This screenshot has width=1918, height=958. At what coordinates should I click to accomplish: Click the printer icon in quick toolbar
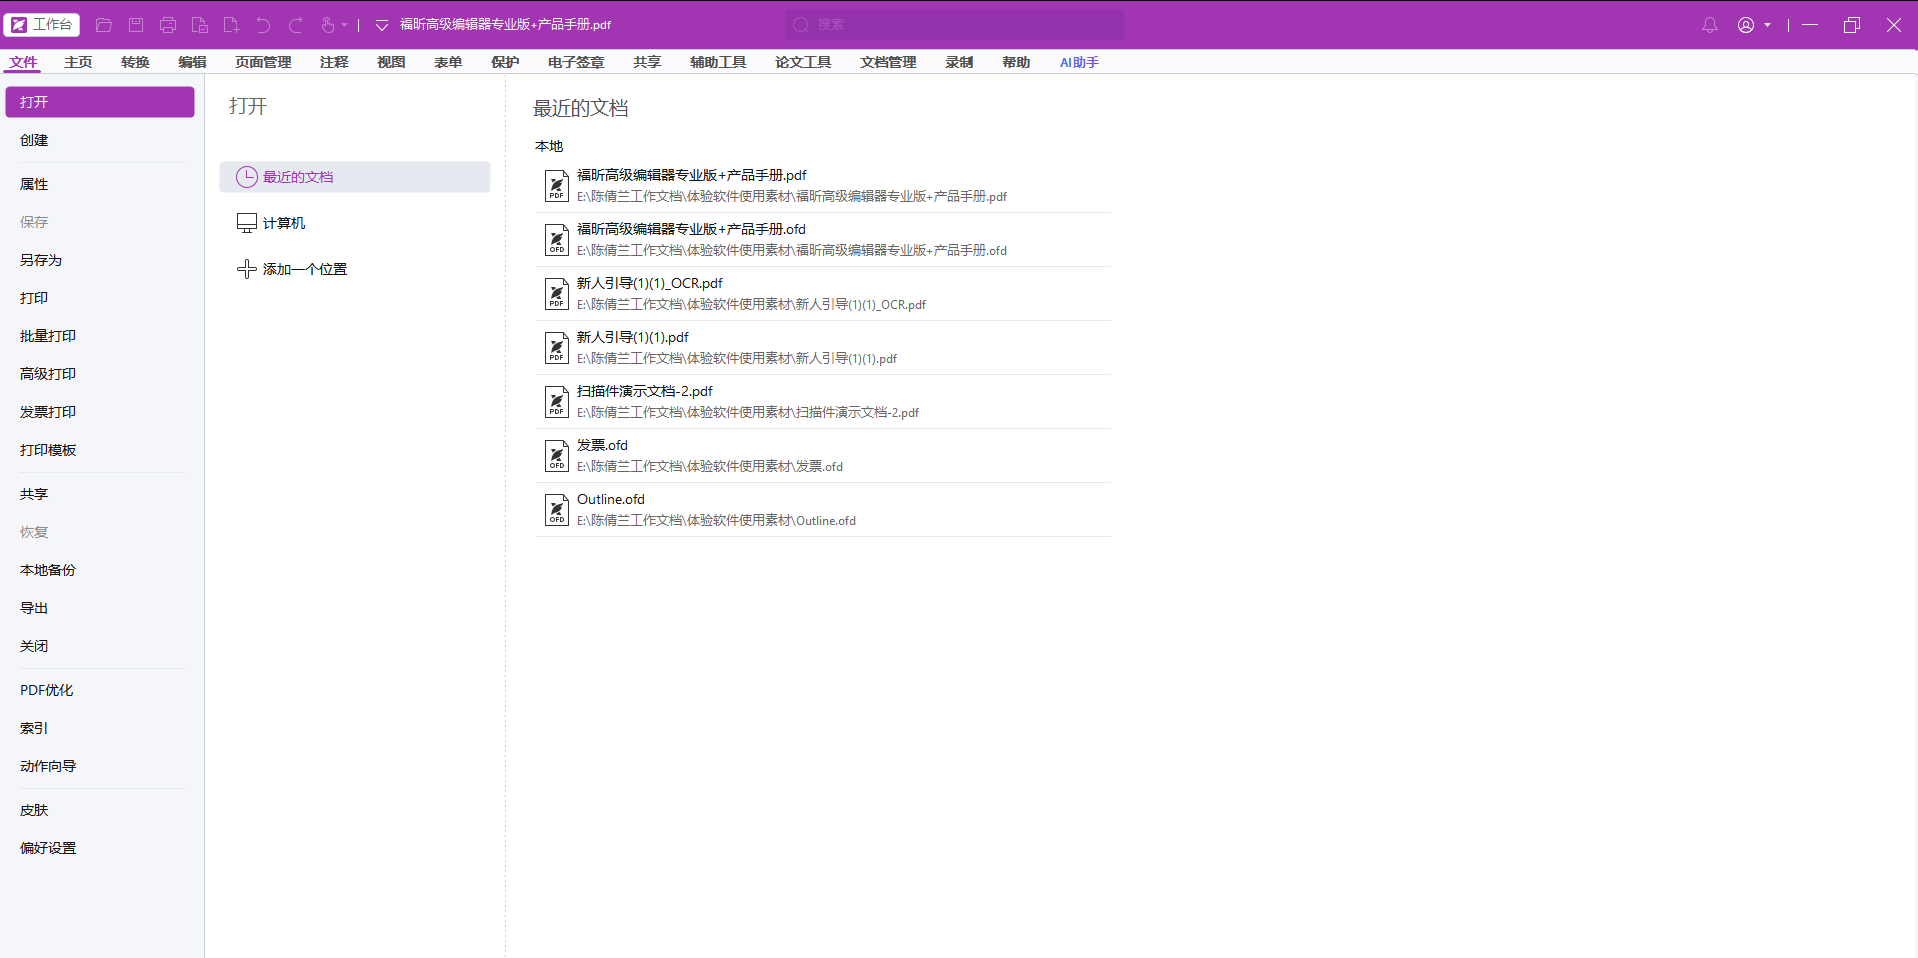[x=168, y=25]
